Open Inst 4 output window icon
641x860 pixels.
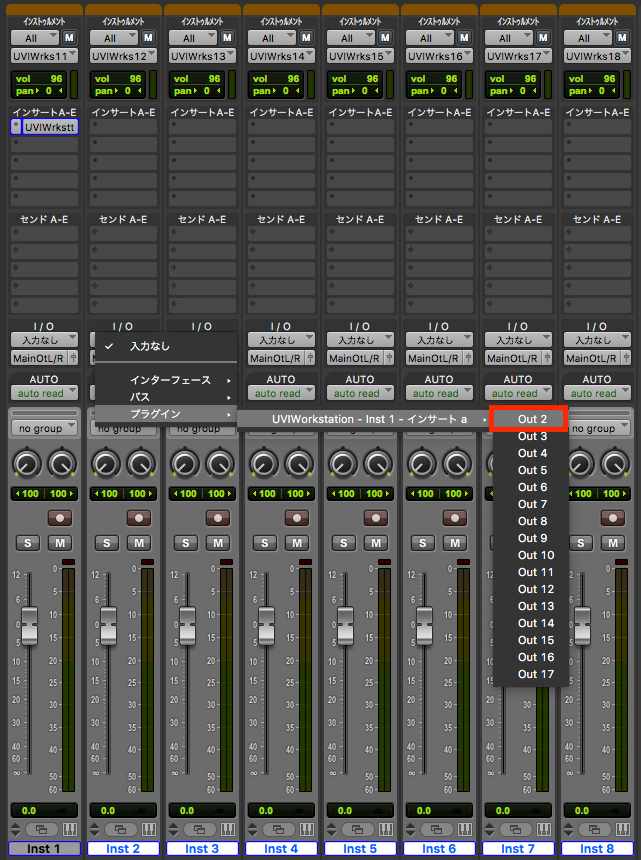click(278, 829)
